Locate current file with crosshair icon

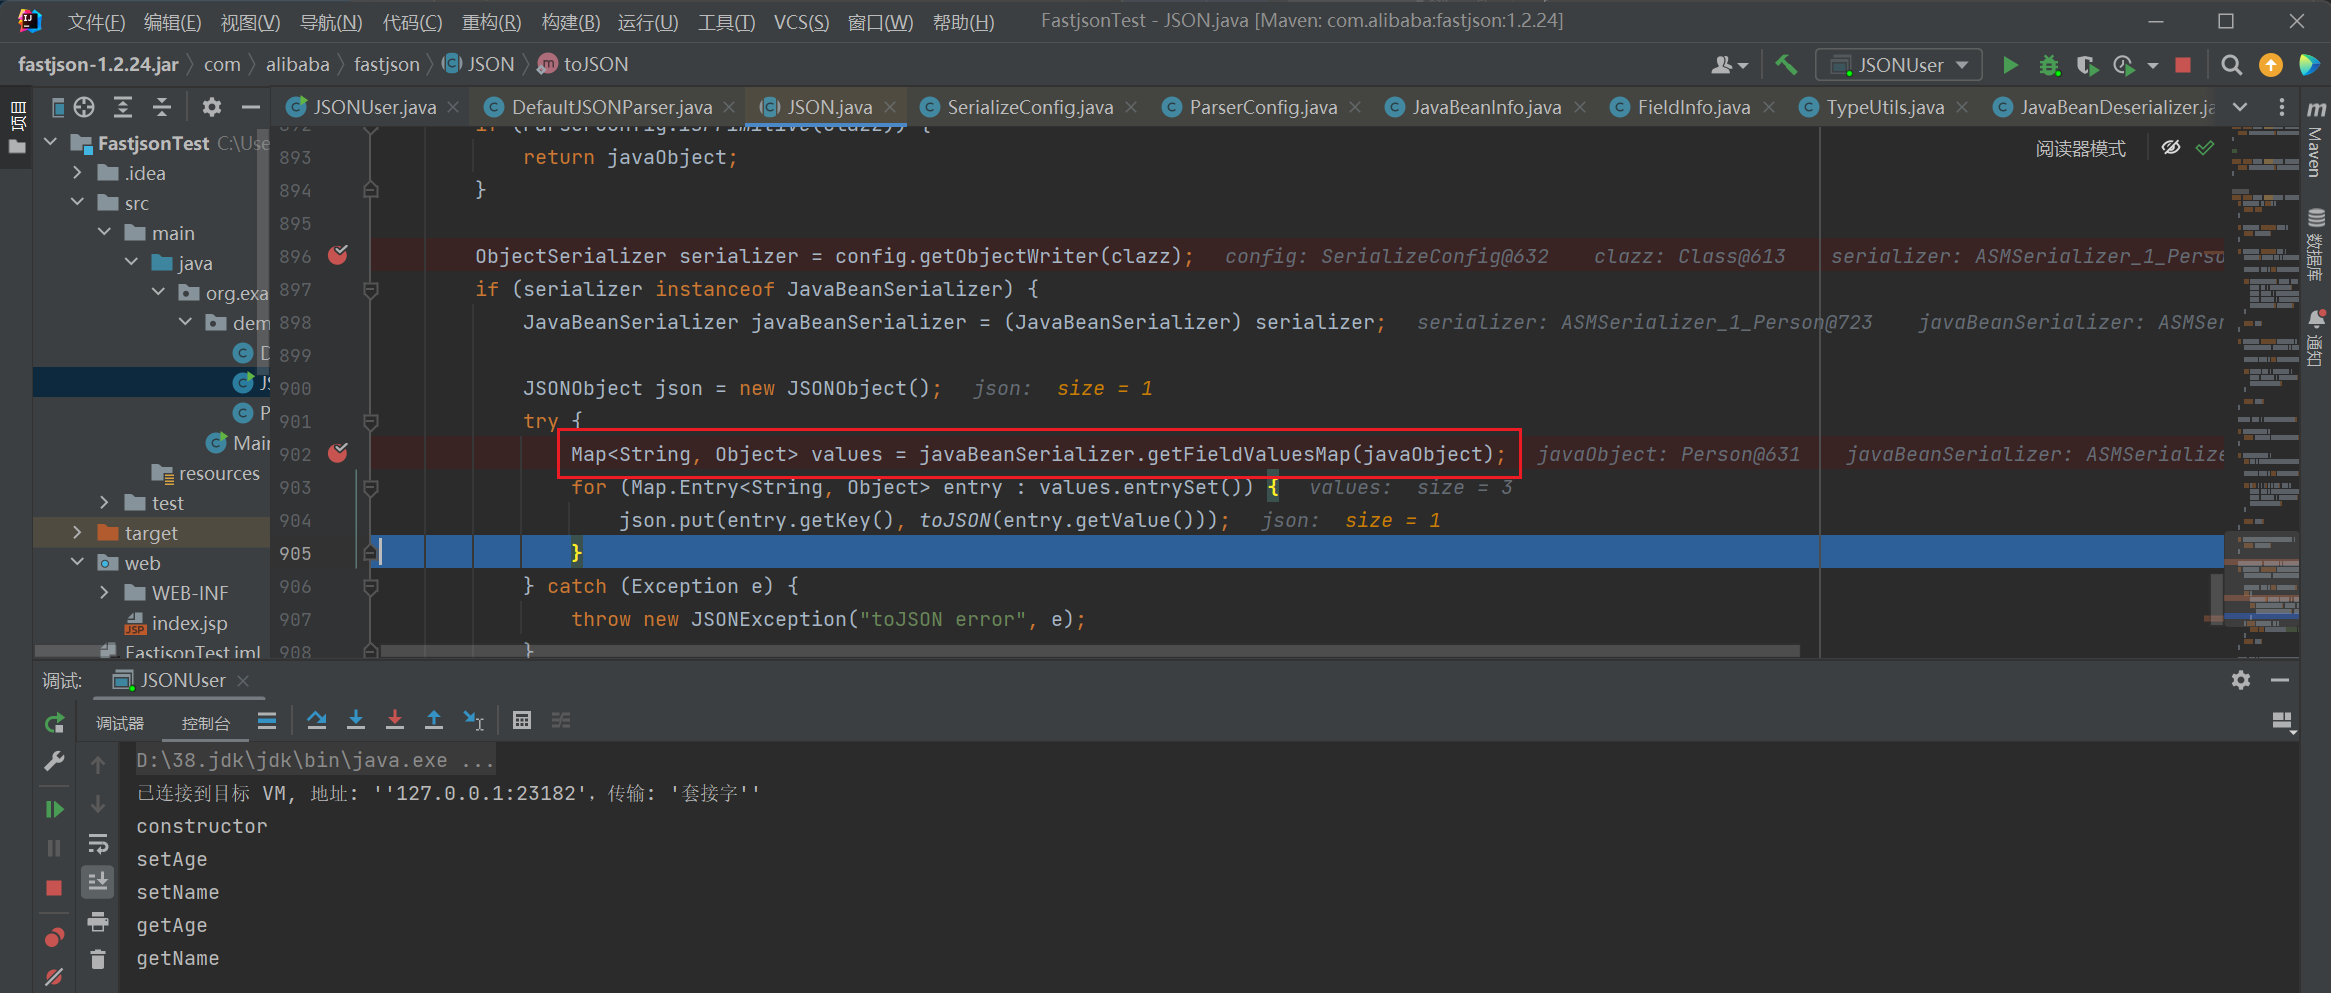[84, 107]
